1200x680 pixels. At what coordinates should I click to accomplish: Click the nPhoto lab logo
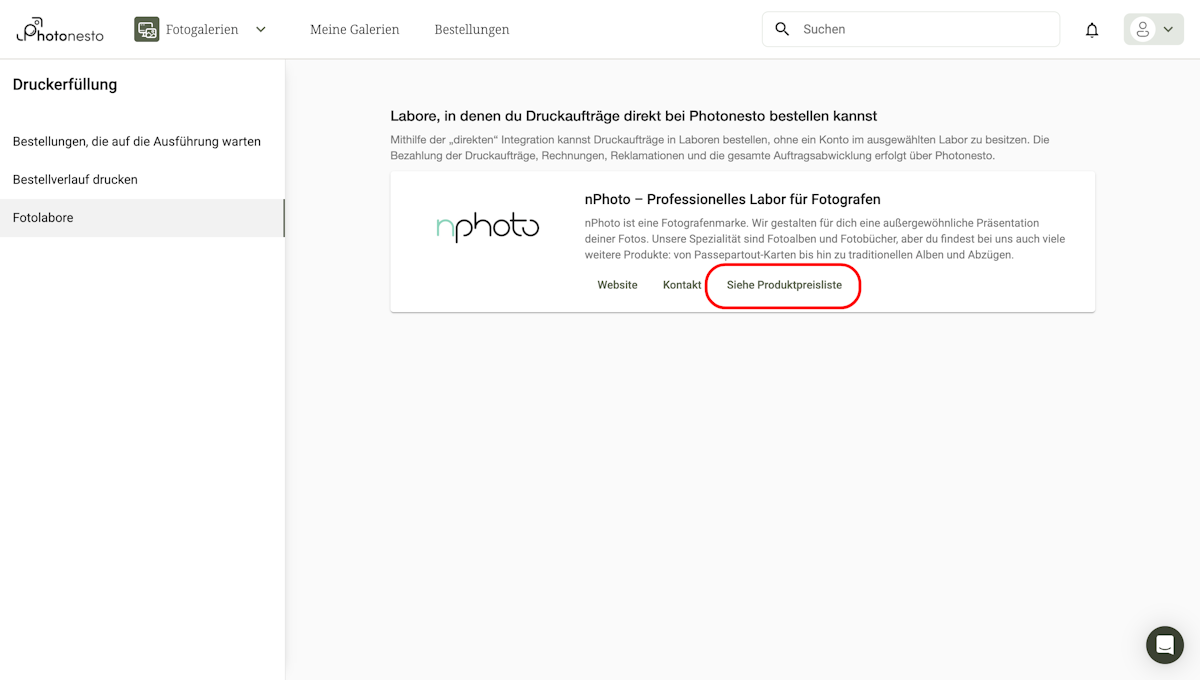point(488,227)
